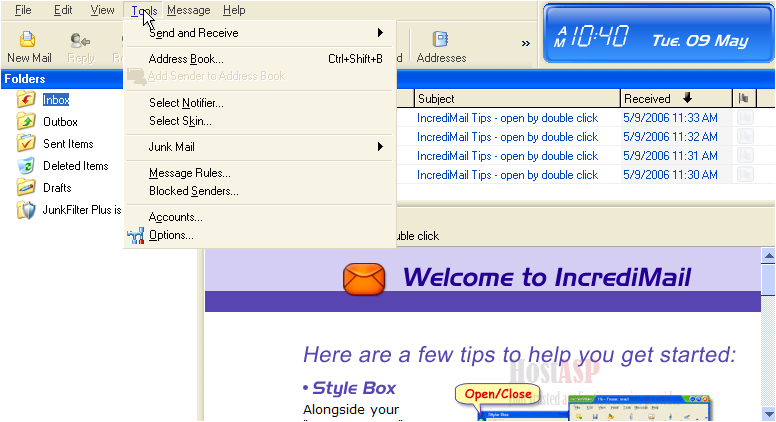Viewport: 776px width, 422px height.
Task: Open the Deleted Items recycle icon
Action: pyautogui.click(x=26, y=166)
